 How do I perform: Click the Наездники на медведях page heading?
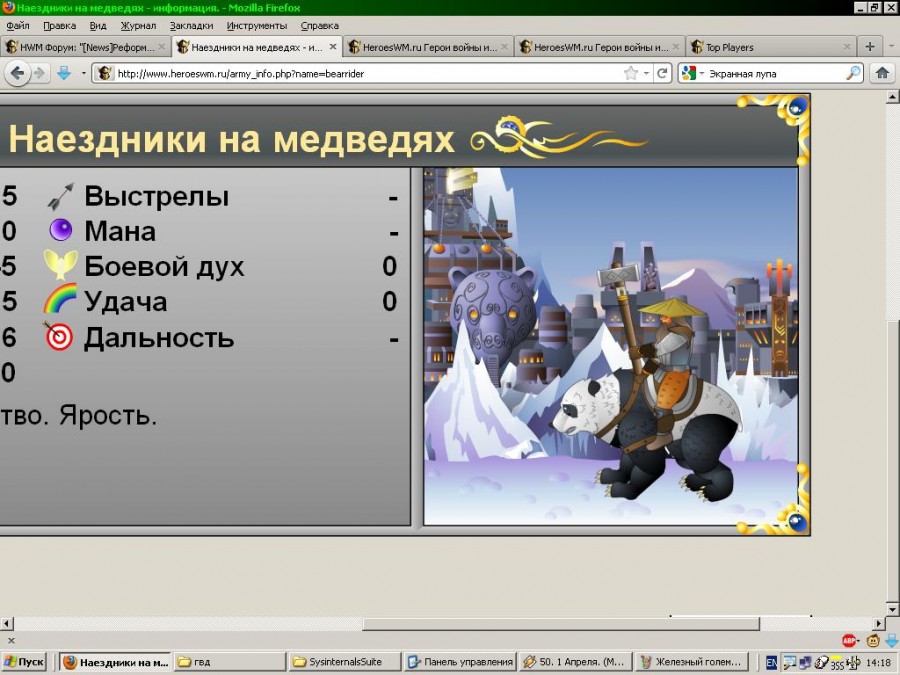pyautogui.click(x=231, y=139)
